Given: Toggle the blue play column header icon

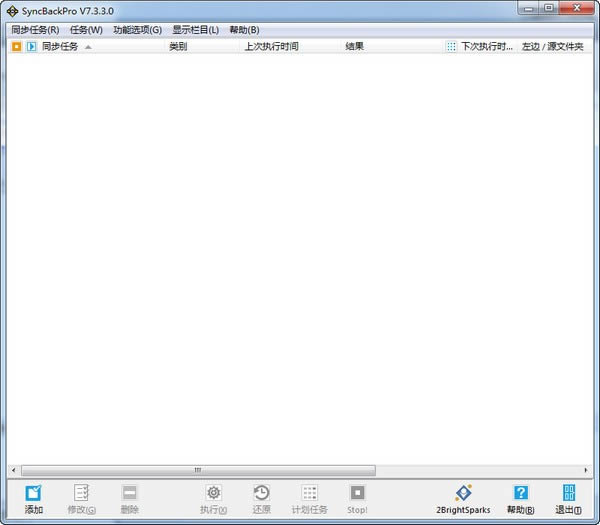Looking at the screenshot, I should pyautogui.click(x=31, y=46).
